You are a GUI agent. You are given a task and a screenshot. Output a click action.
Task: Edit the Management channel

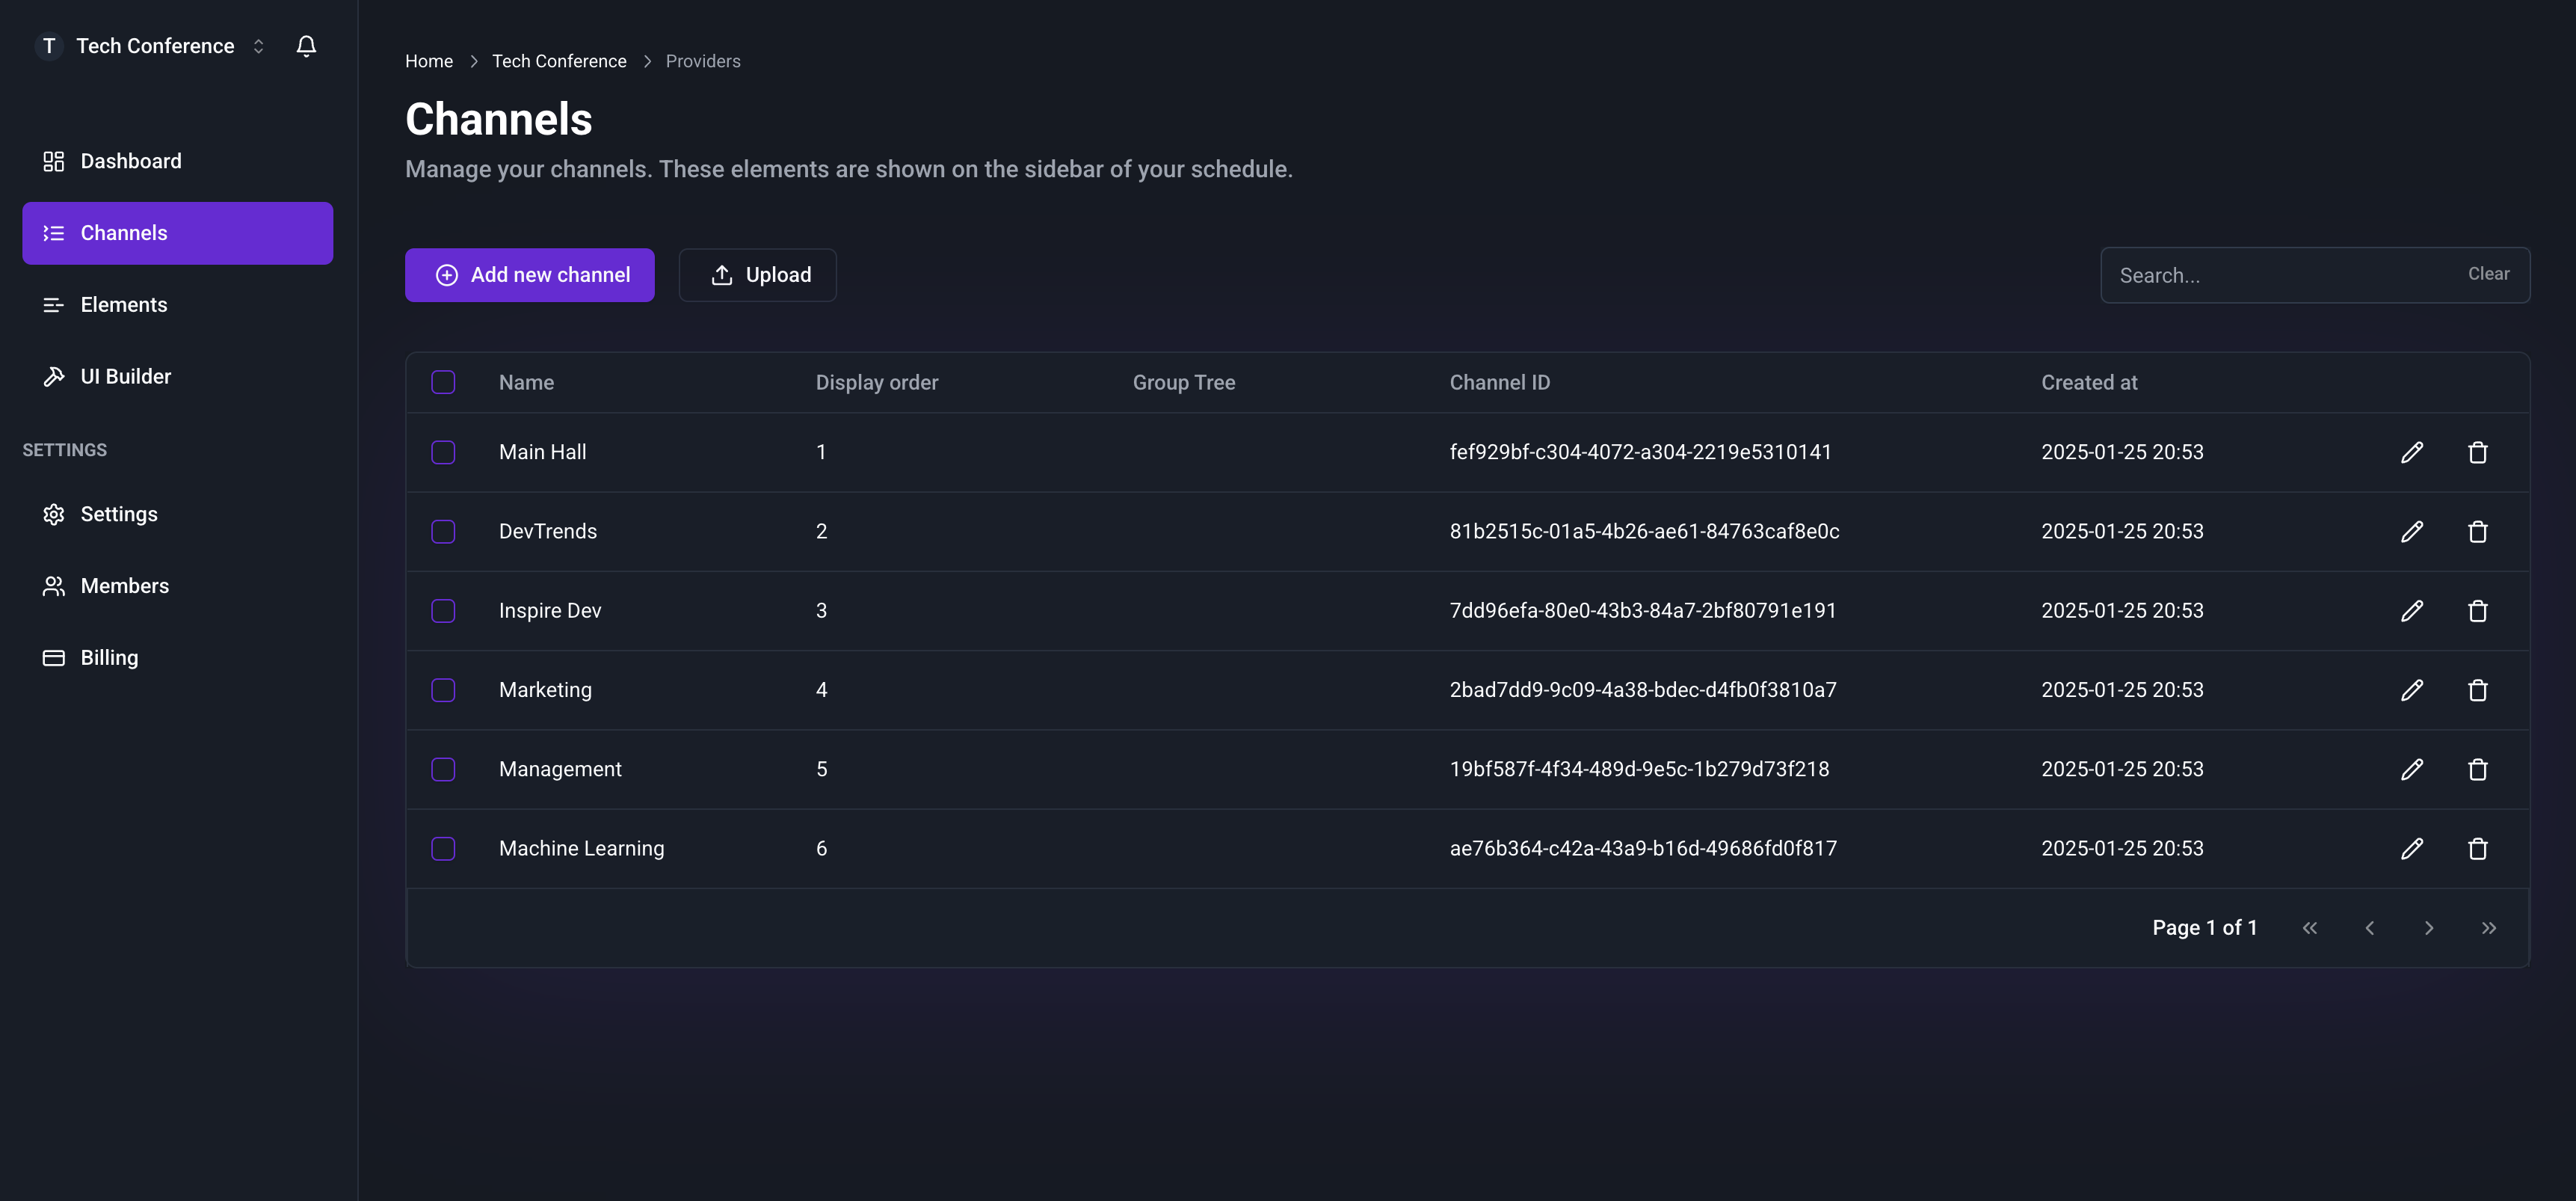pos(2411,769)
